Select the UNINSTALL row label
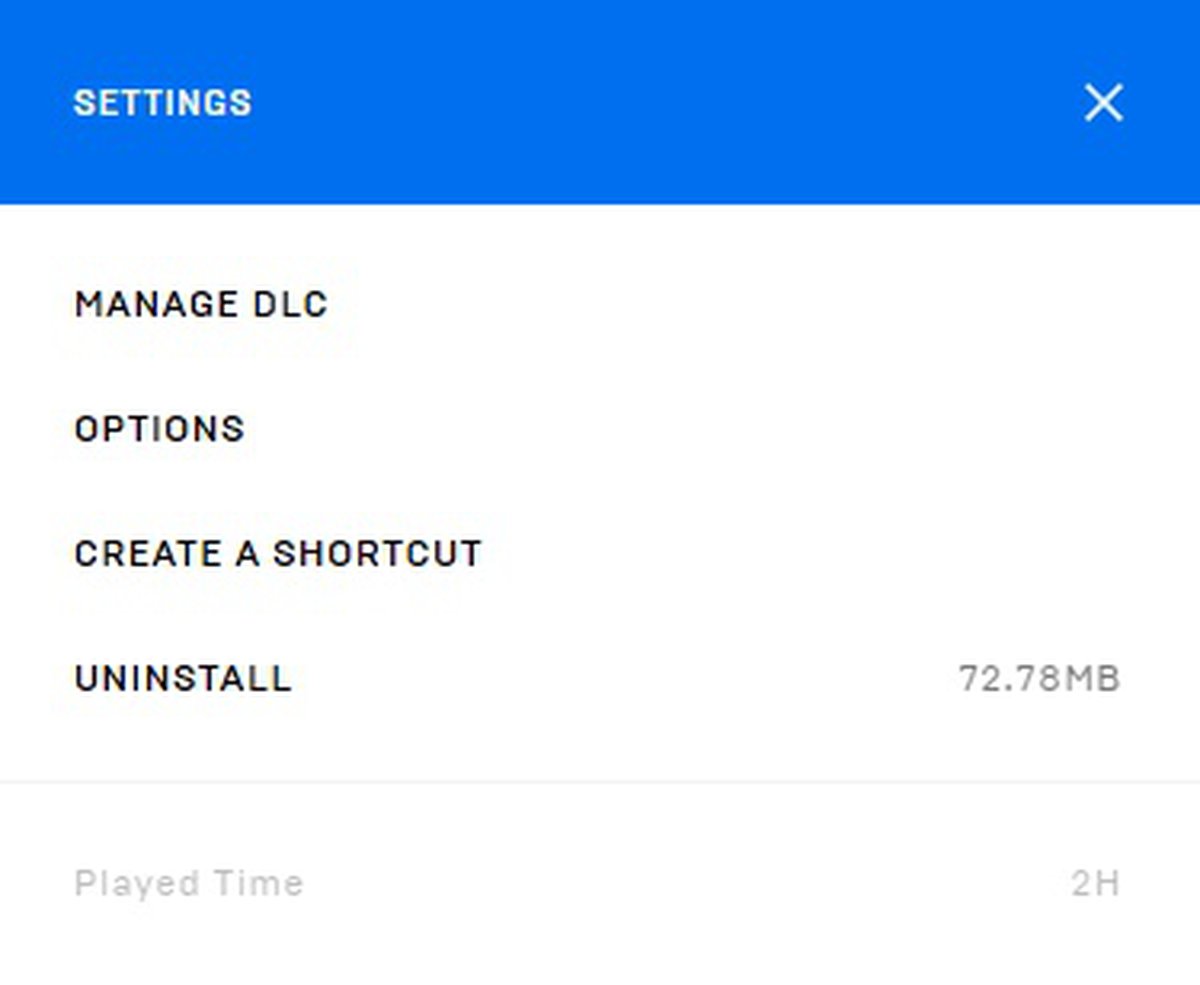 click(183, 679)
